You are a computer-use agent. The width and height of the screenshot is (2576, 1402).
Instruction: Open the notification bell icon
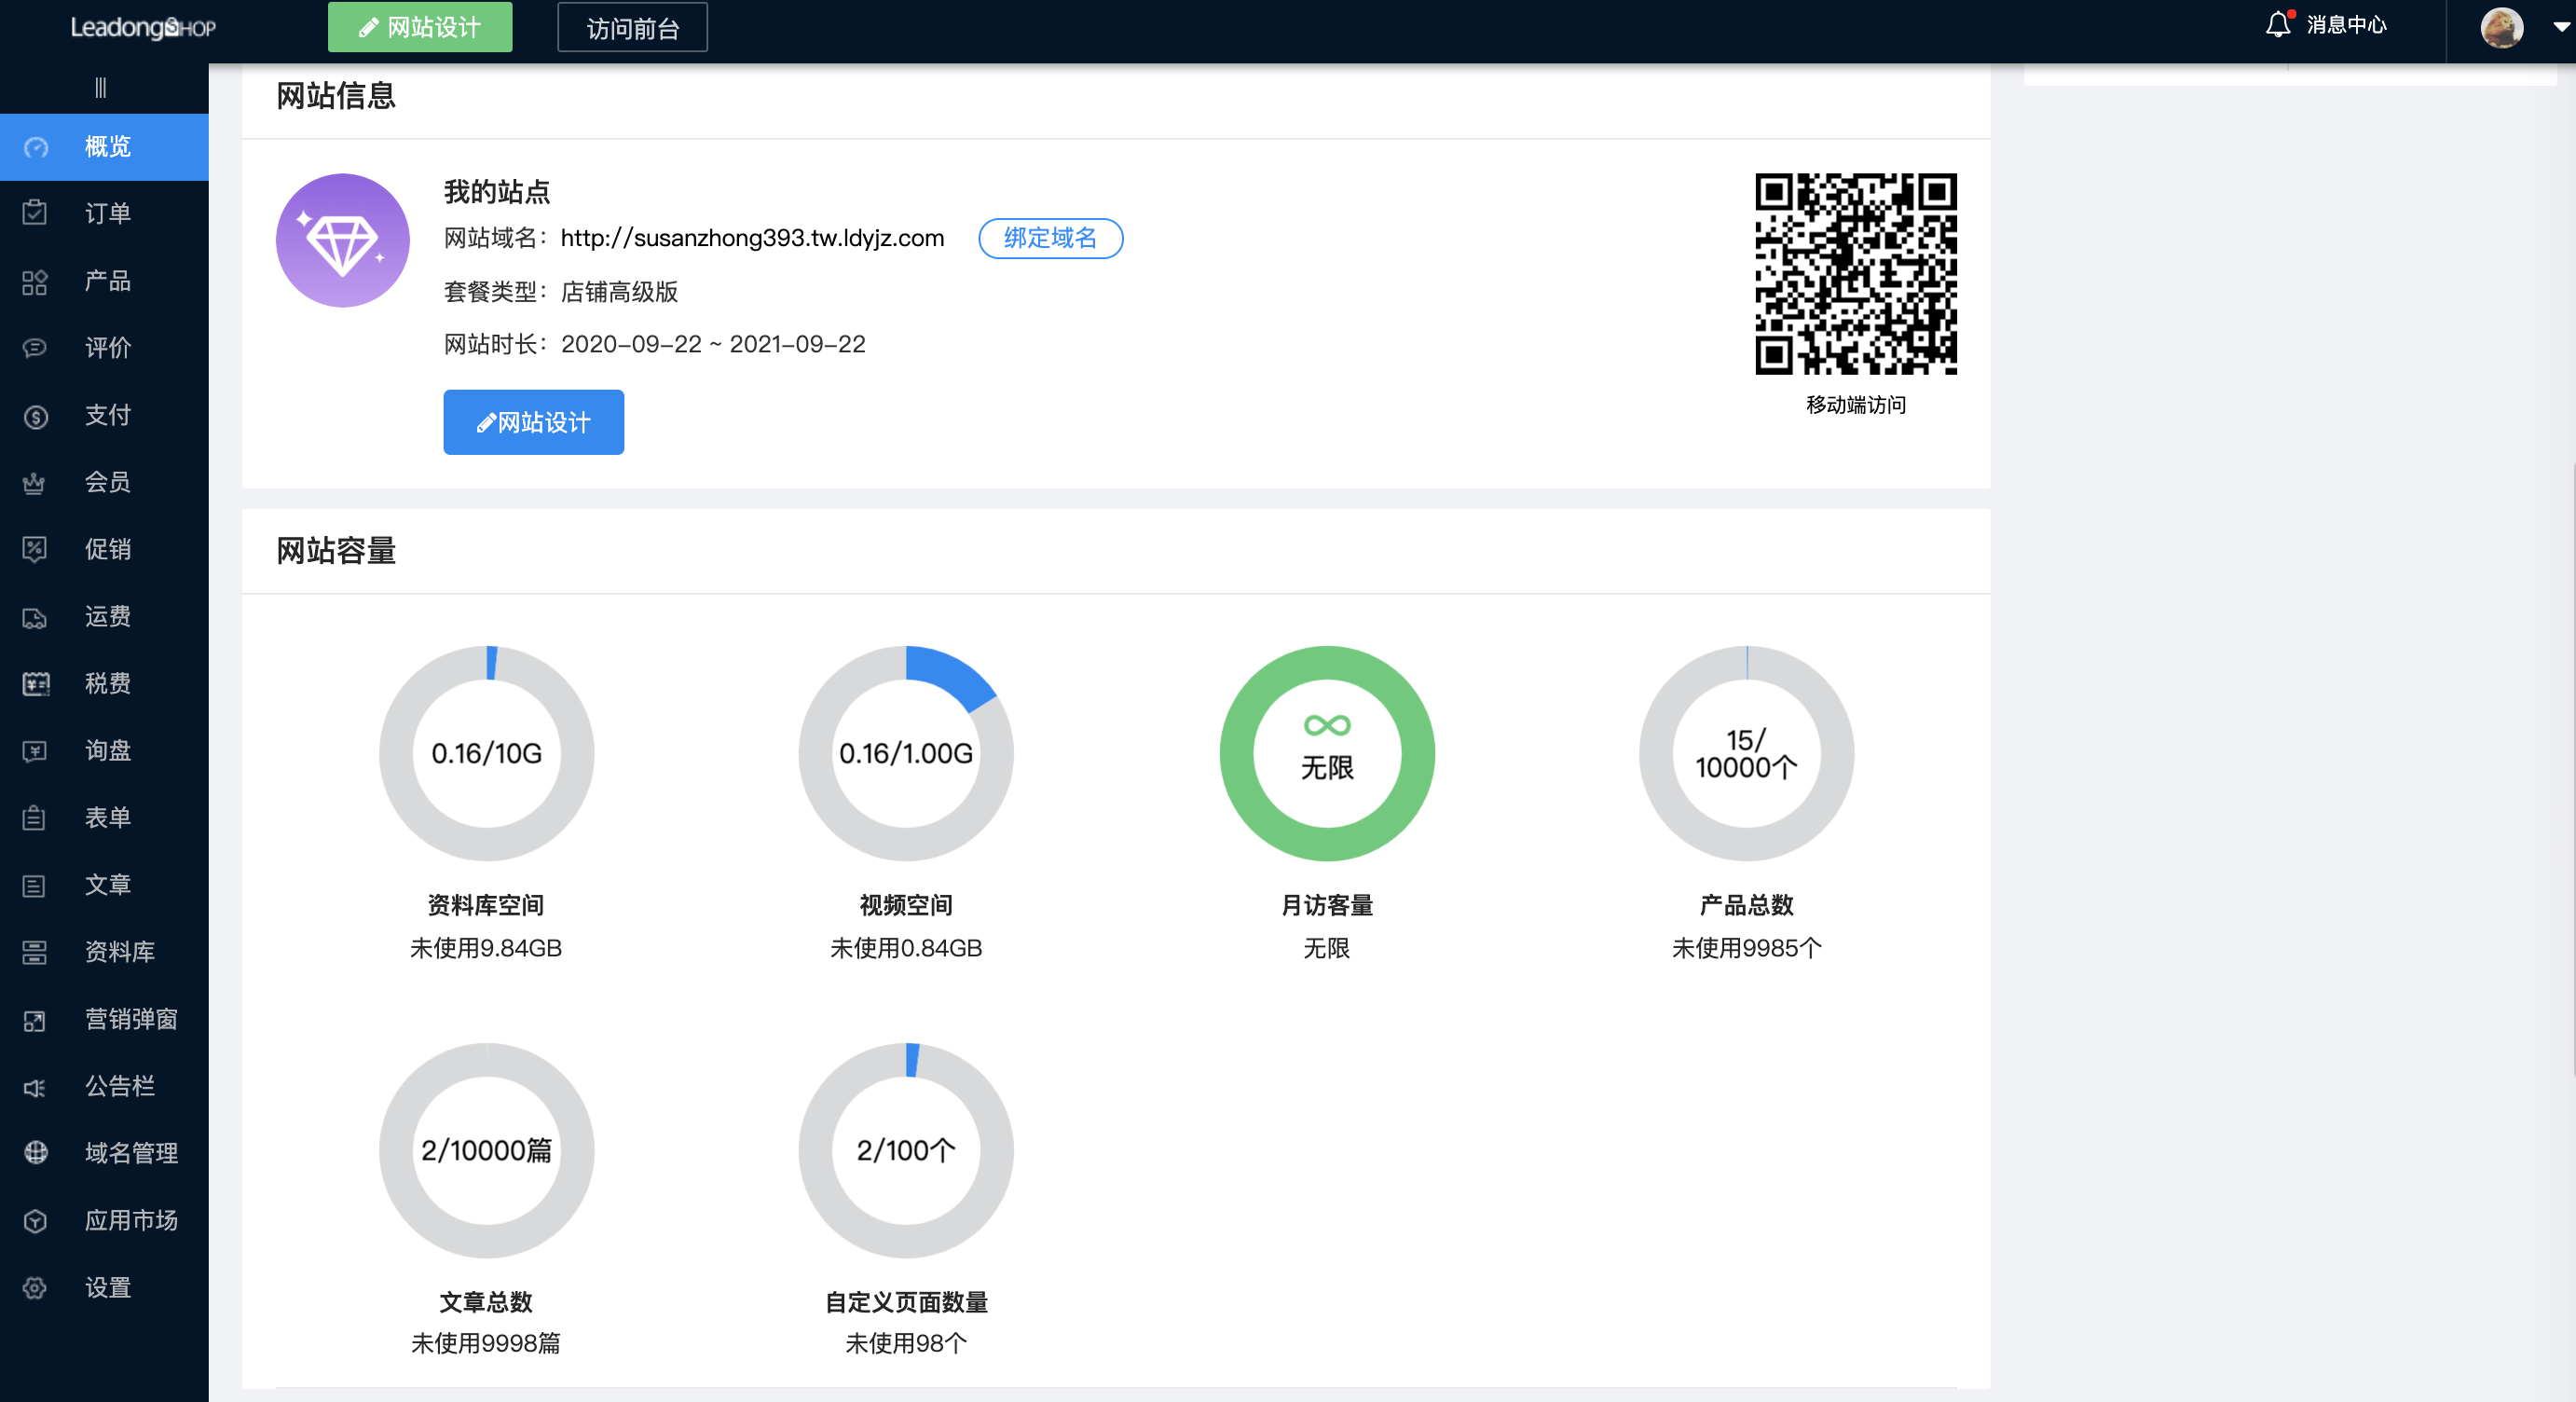tap(2277, 25)
